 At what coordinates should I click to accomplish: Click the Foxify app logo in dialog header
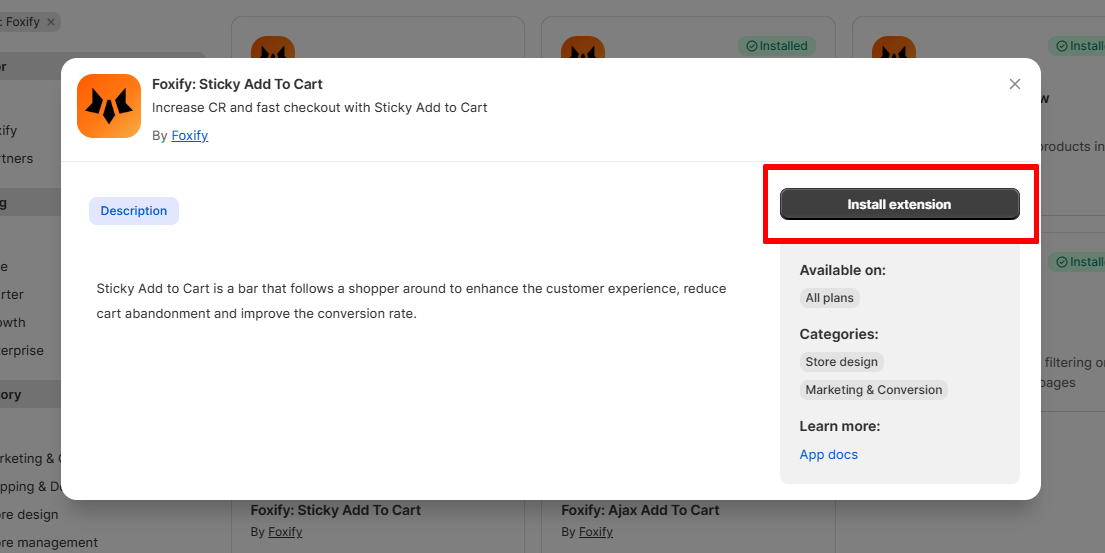[109, 106]
